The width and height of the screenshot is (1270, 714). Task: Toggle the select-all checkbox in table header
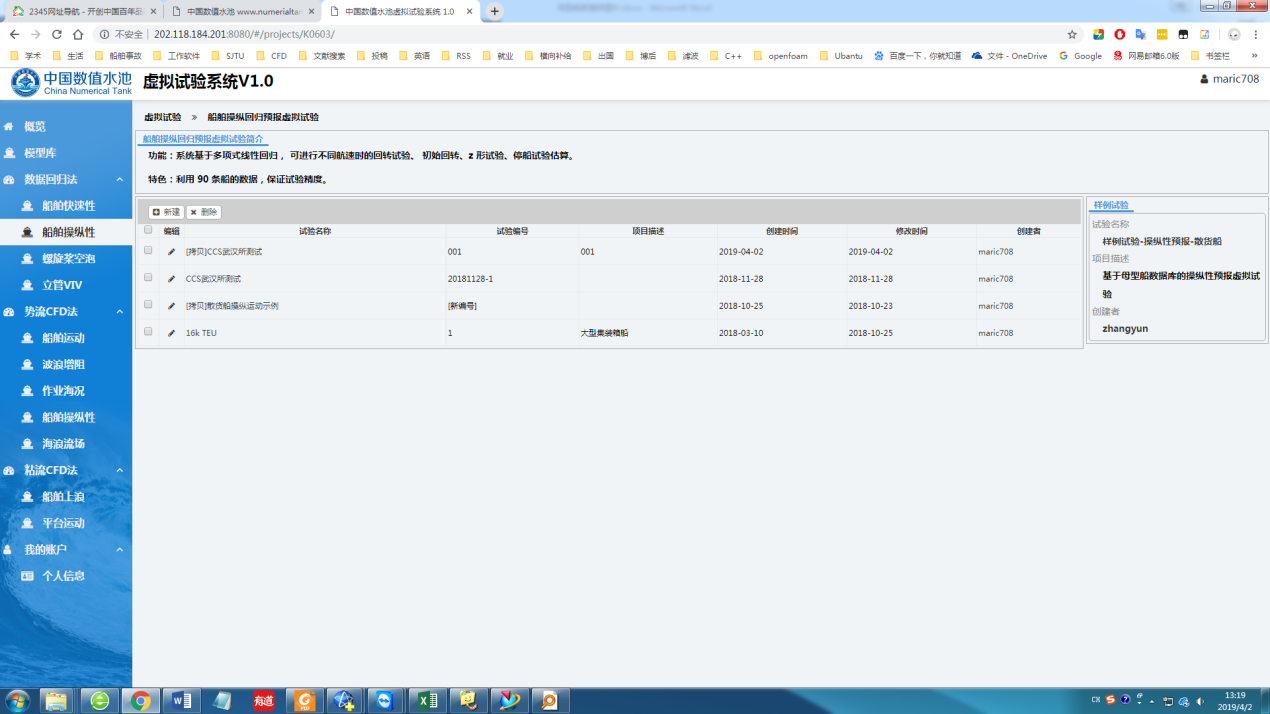coord(148,230)
